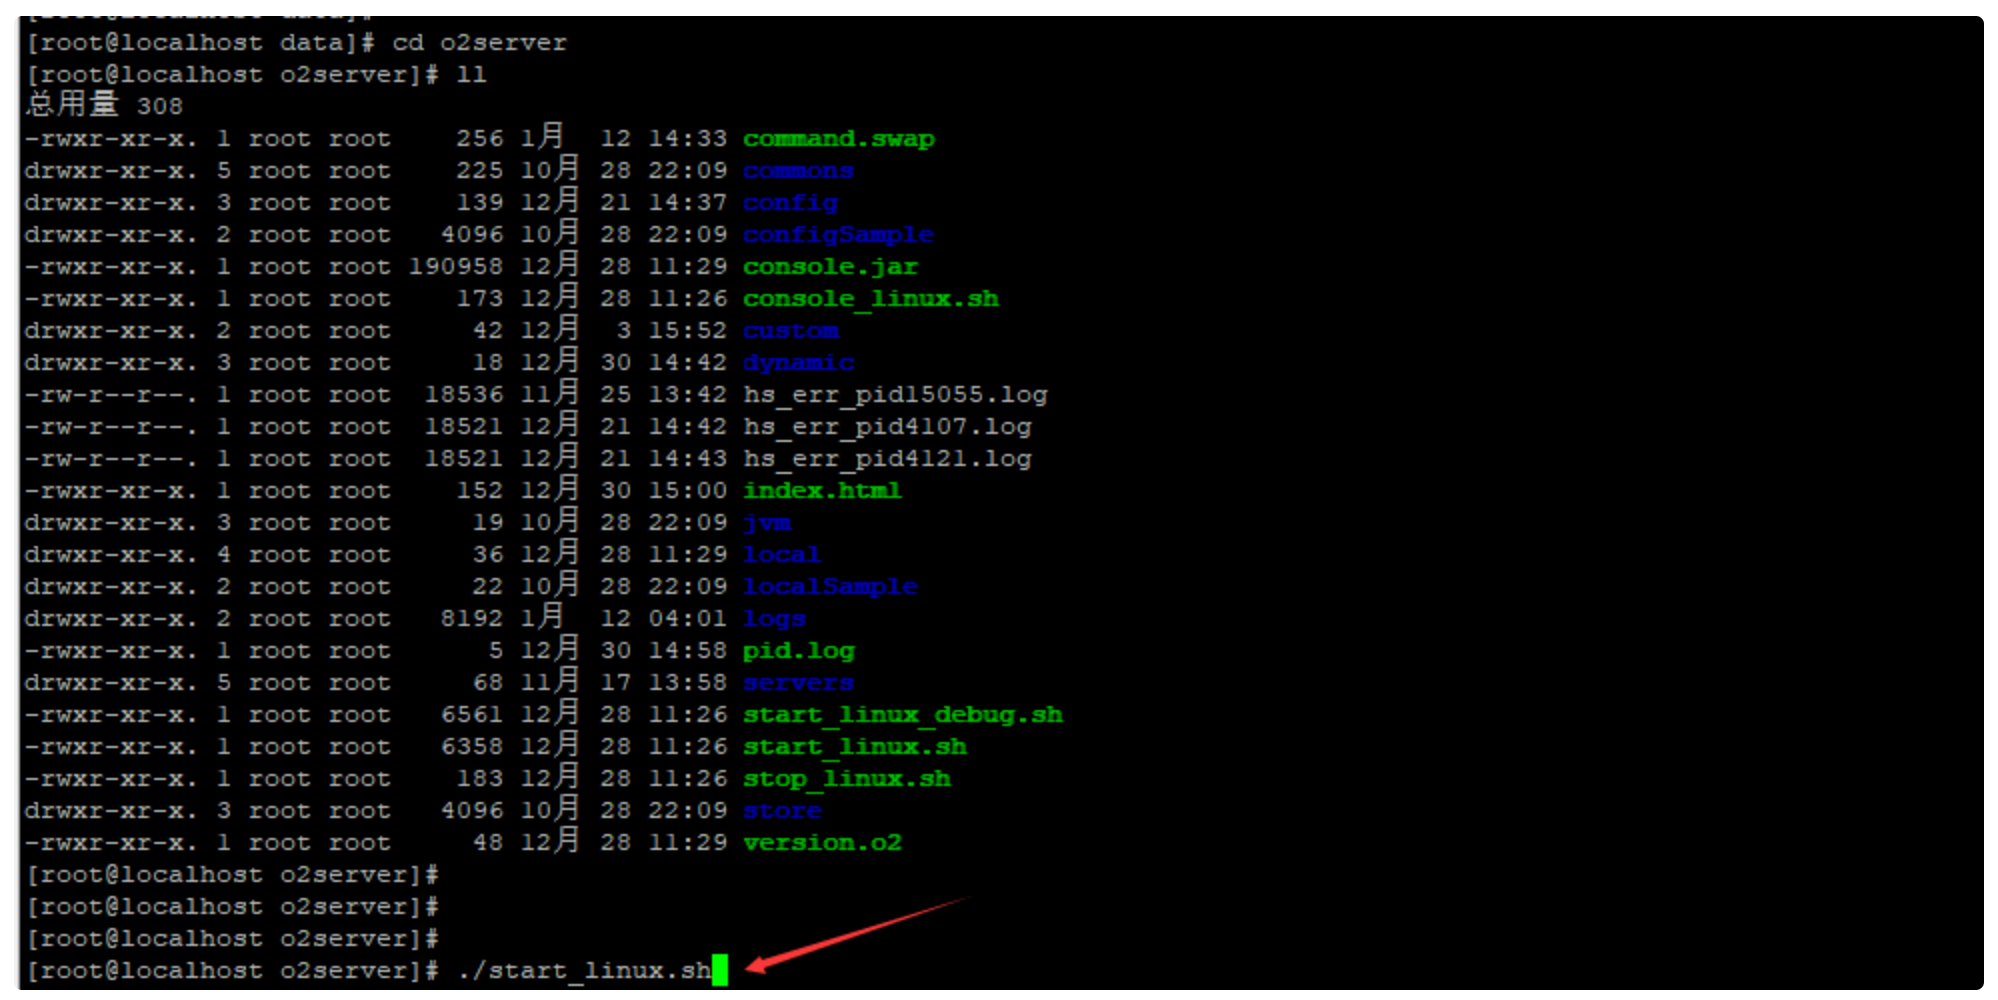Click the hs_err_pid15055.log filename
Screen dimensions: 1998x1000
coord(894,395)
